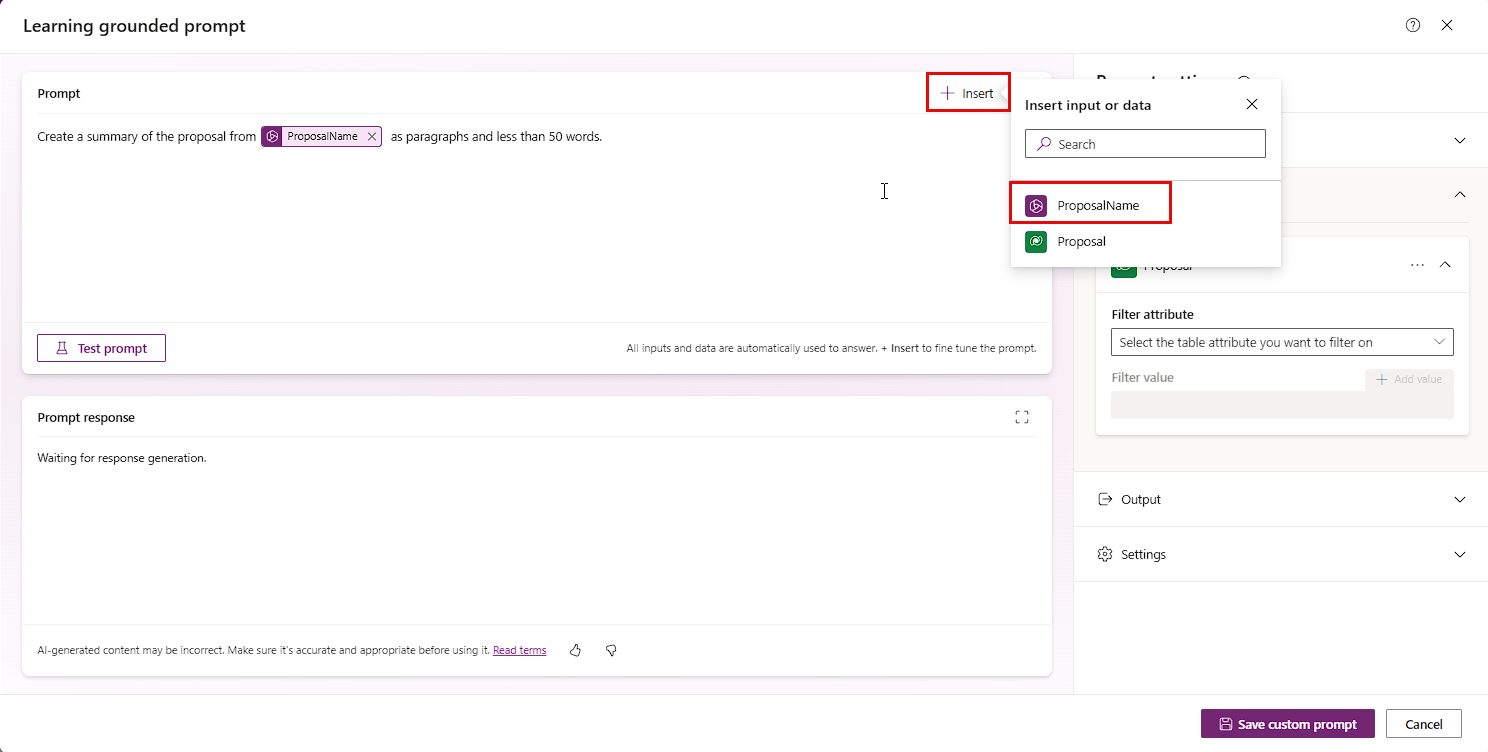Click the Cancel button
1488x752 pixels.
click(1424, 724)
